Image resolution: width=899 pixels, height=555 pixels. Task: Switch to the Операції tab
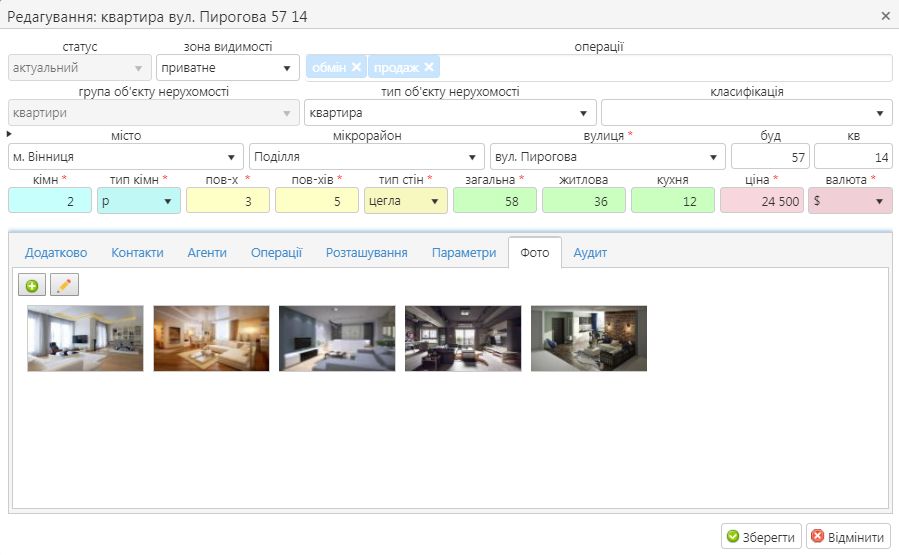(x=276, y=252)
